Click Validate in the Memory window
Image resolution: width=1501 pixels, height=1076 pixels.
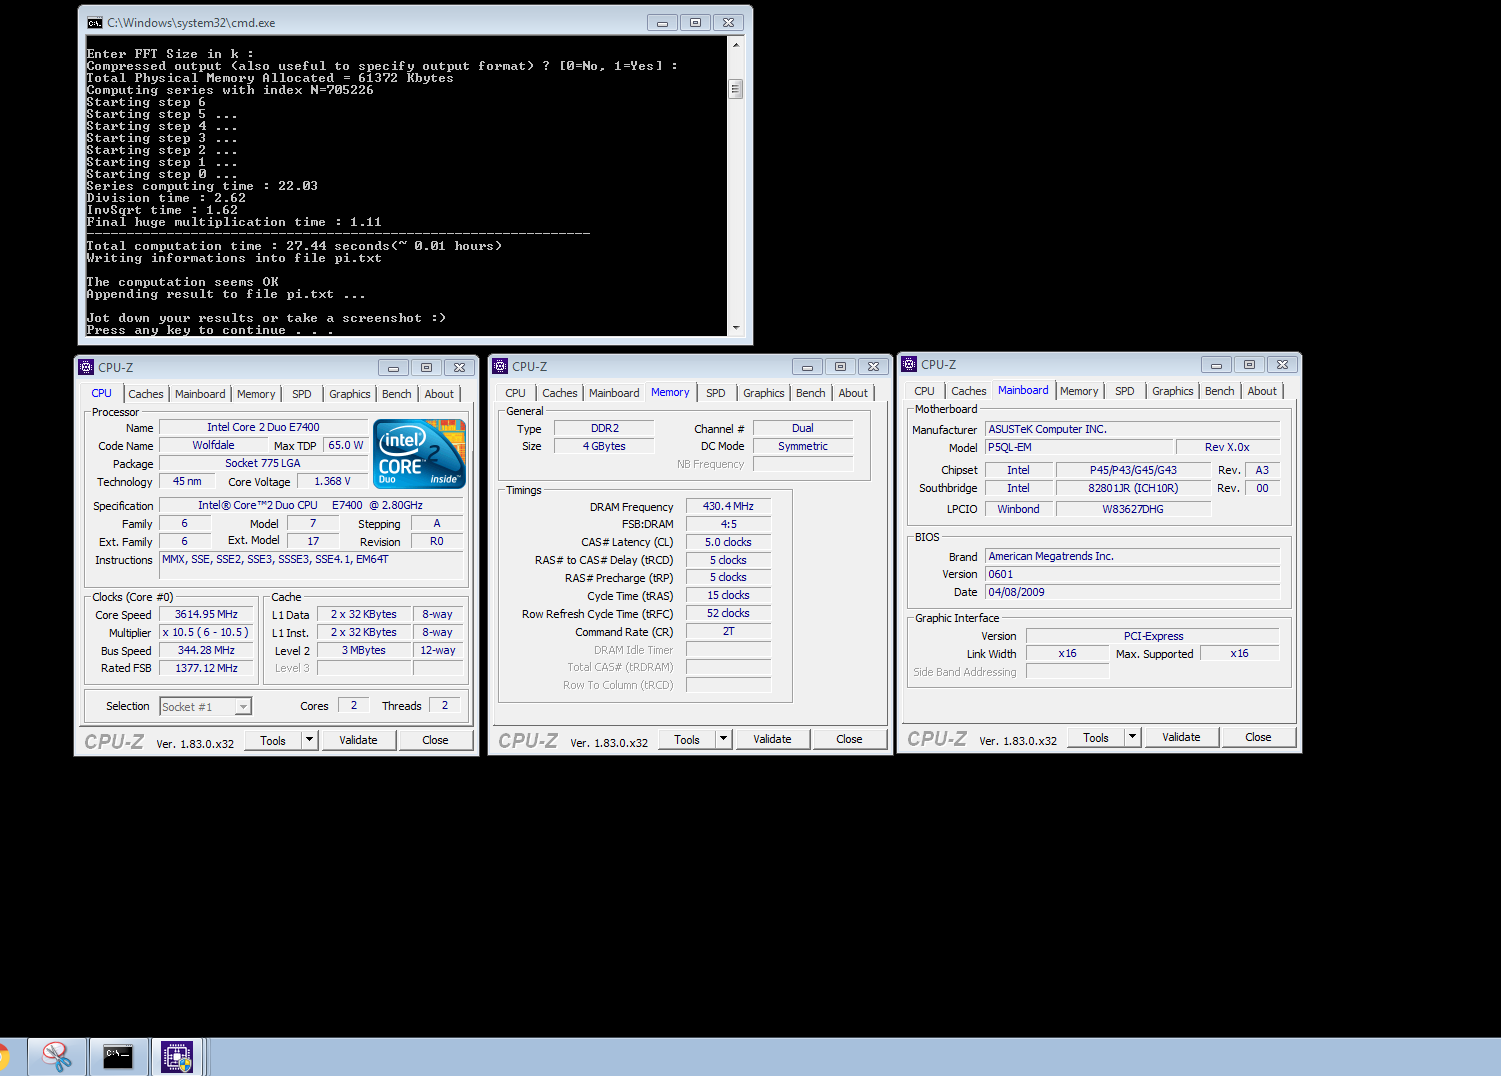coord(772,739)
